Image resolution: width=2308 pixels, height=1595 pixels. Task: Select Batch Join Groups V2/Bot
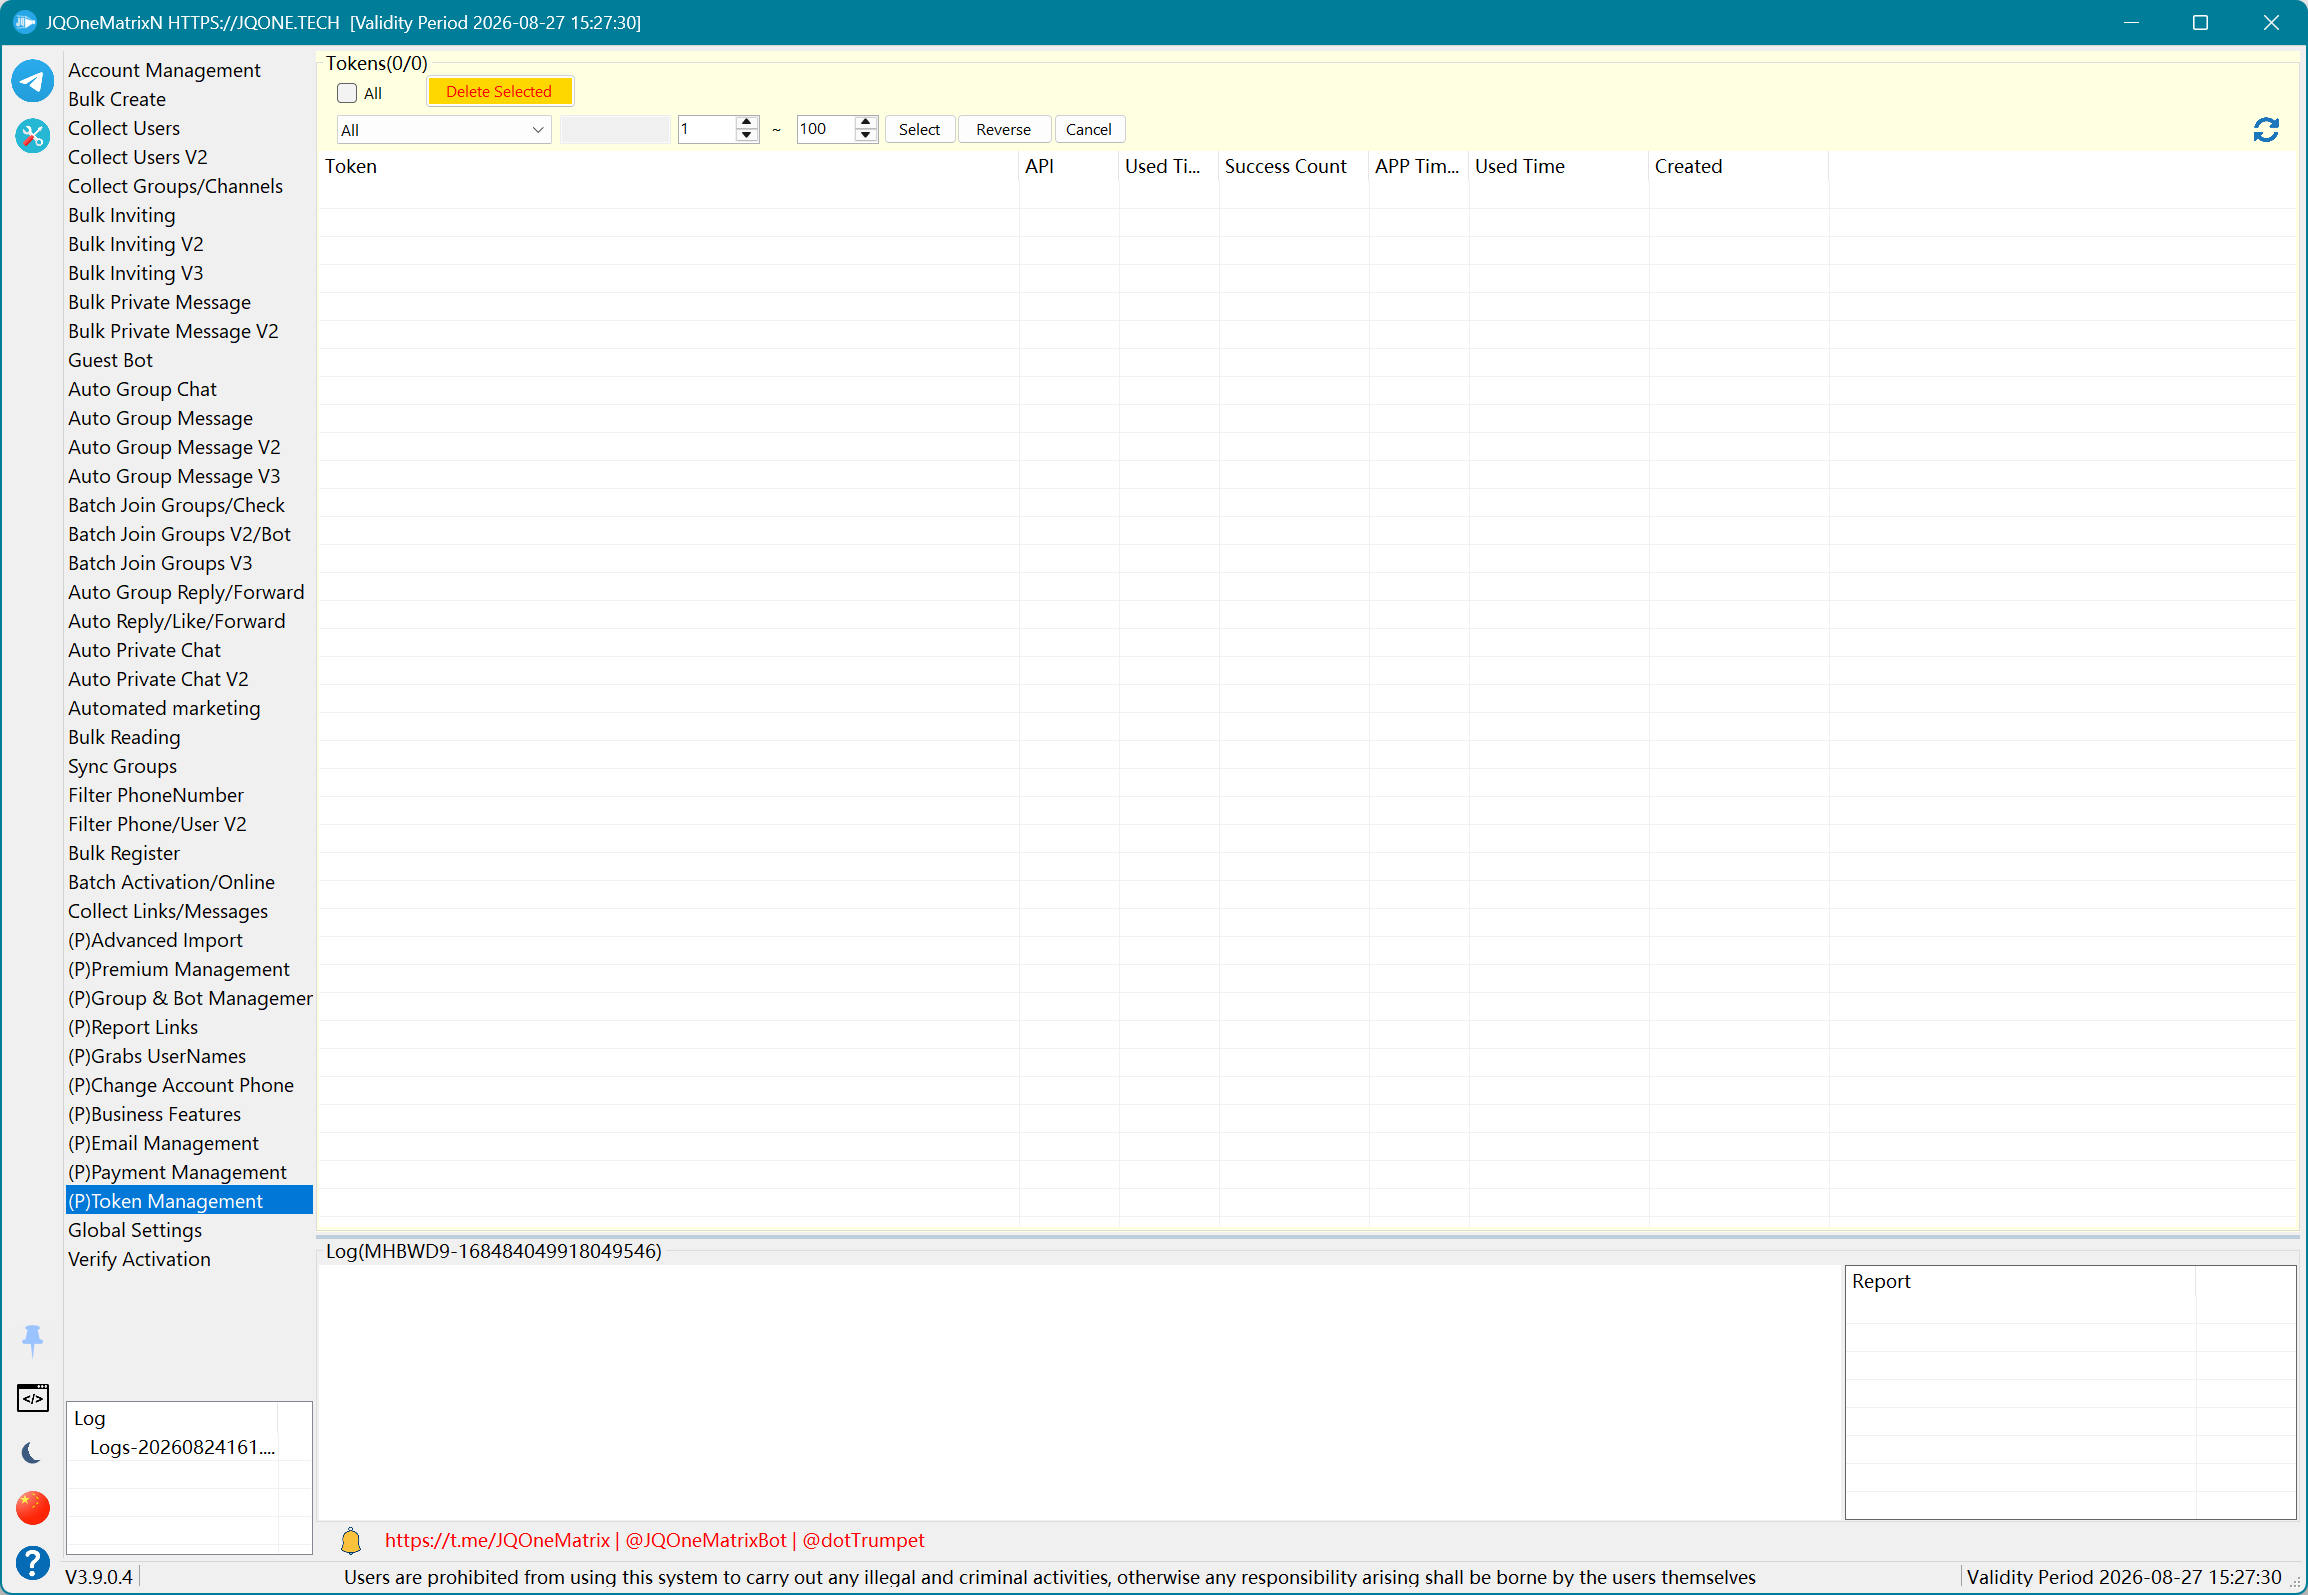pos(179,534)
